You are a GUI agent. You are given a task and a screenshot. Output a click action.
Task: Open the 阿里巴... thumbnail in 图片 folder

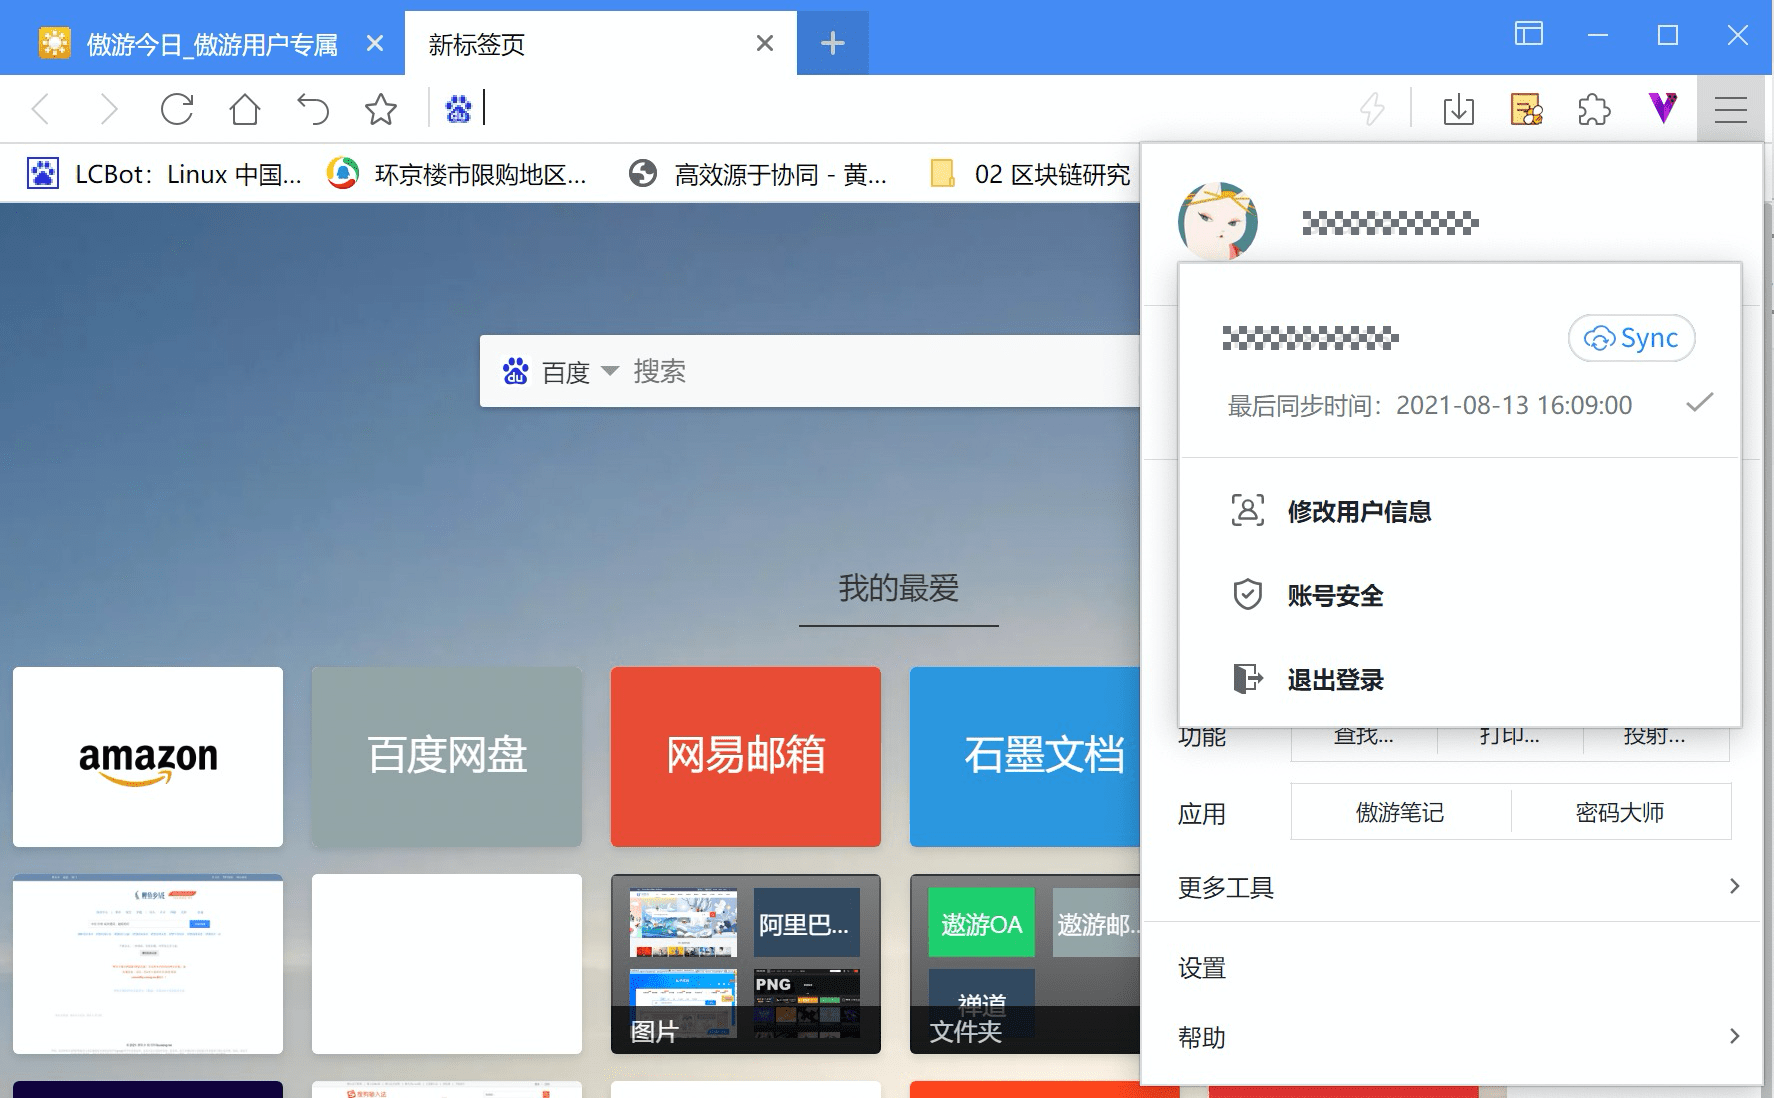point(806,922)
